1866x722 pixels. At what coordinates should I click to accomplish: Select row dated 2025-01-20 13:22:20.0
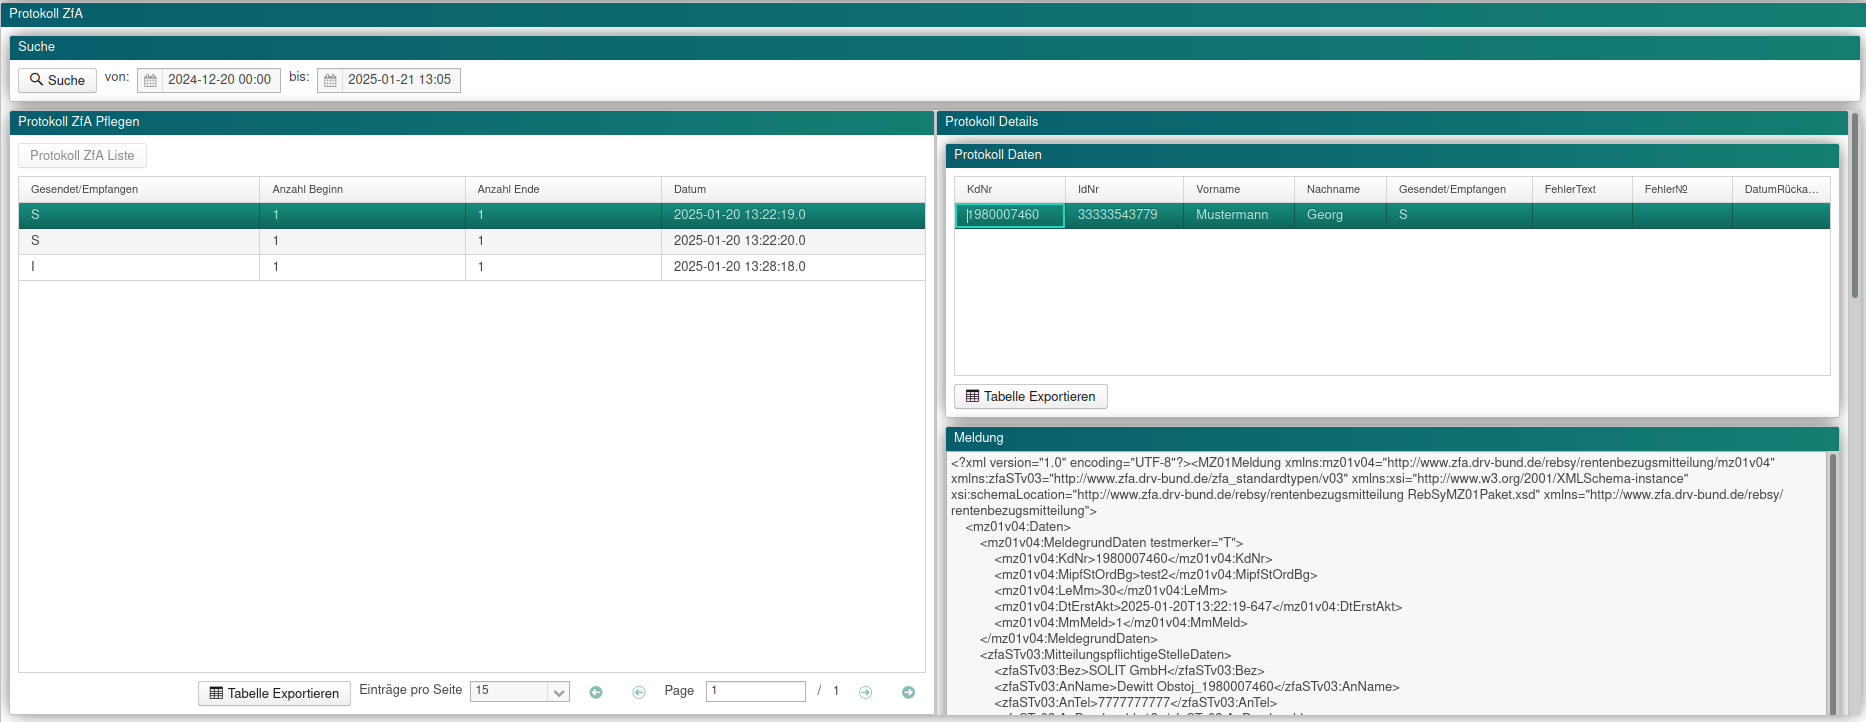coord(472,241)
